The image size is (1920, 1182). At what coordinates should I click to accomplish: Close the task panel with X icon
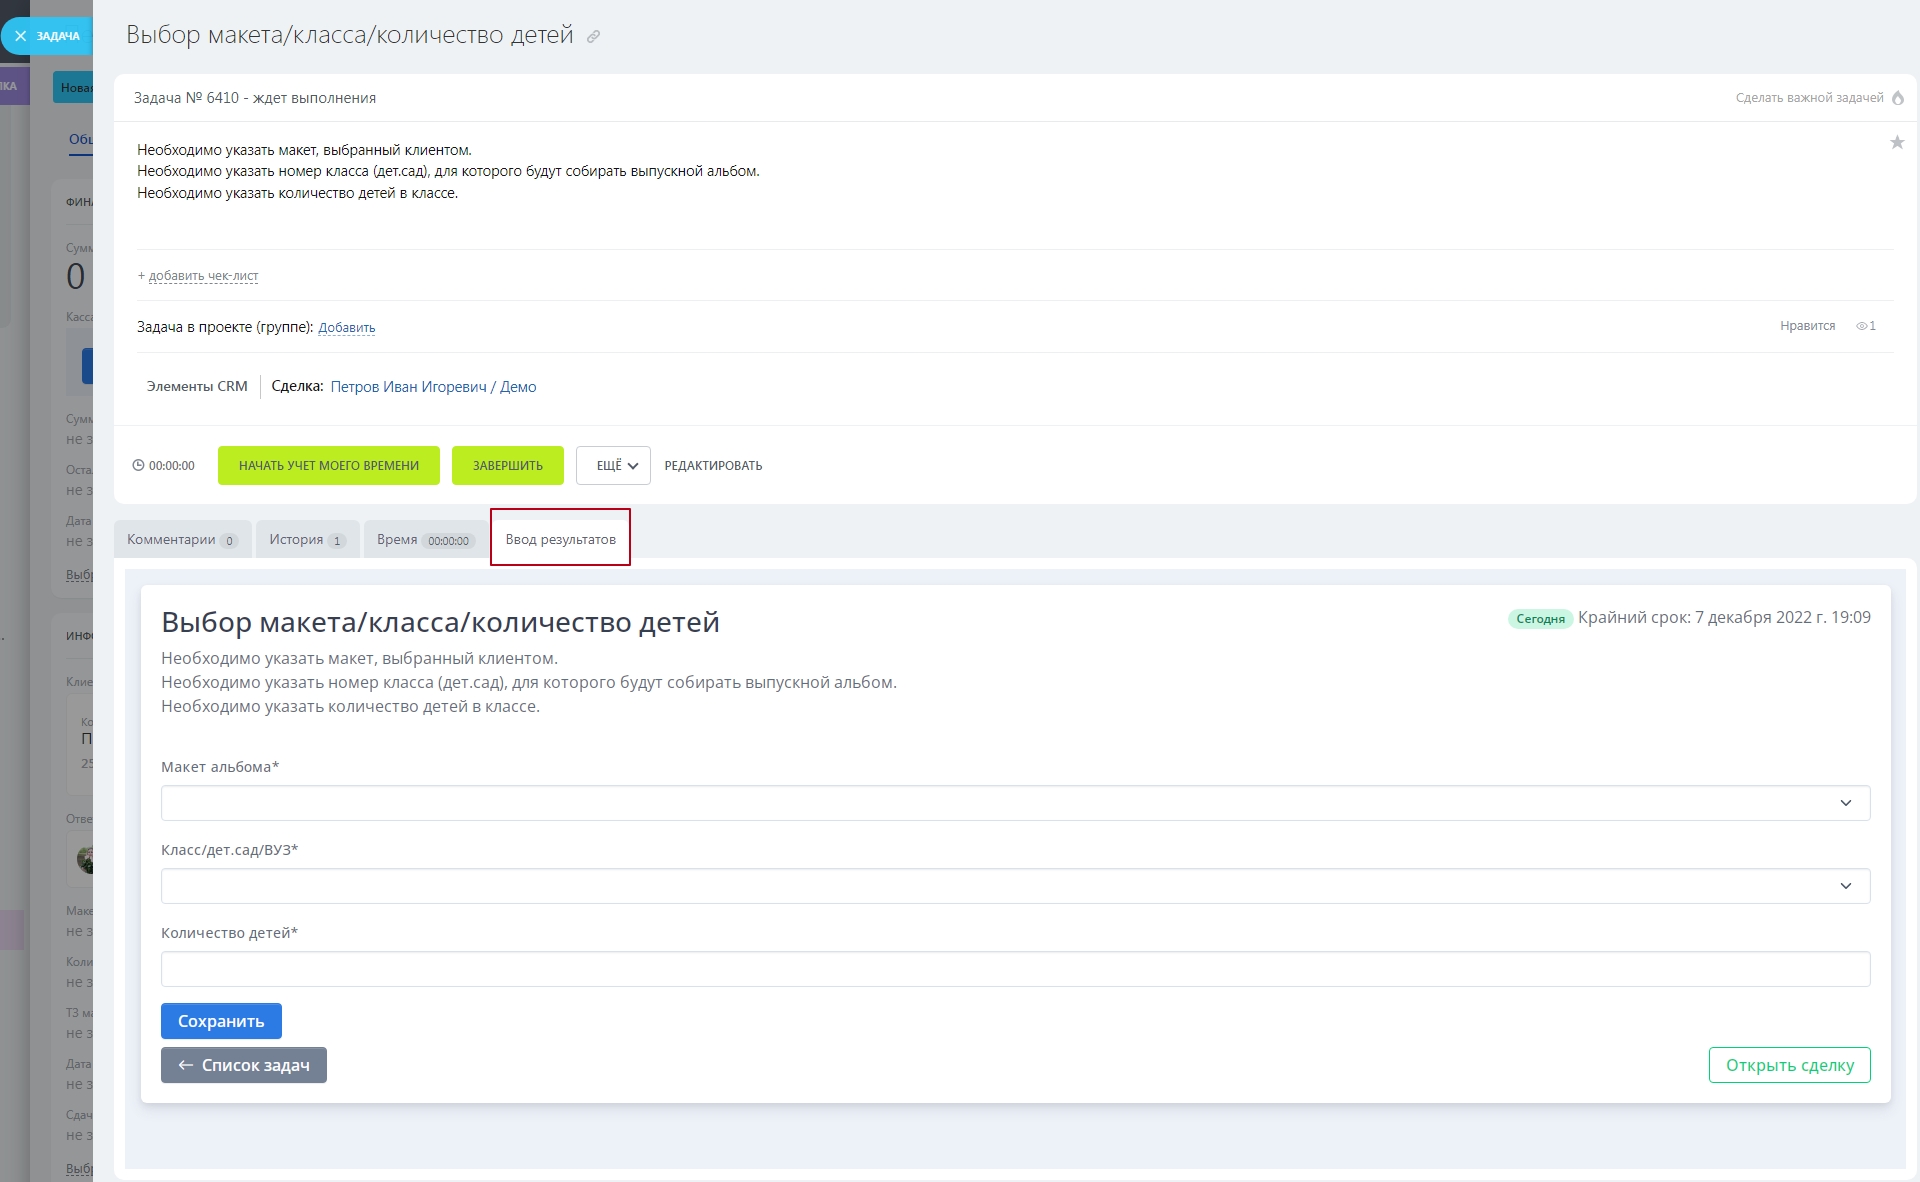click(x=21, y=36)
